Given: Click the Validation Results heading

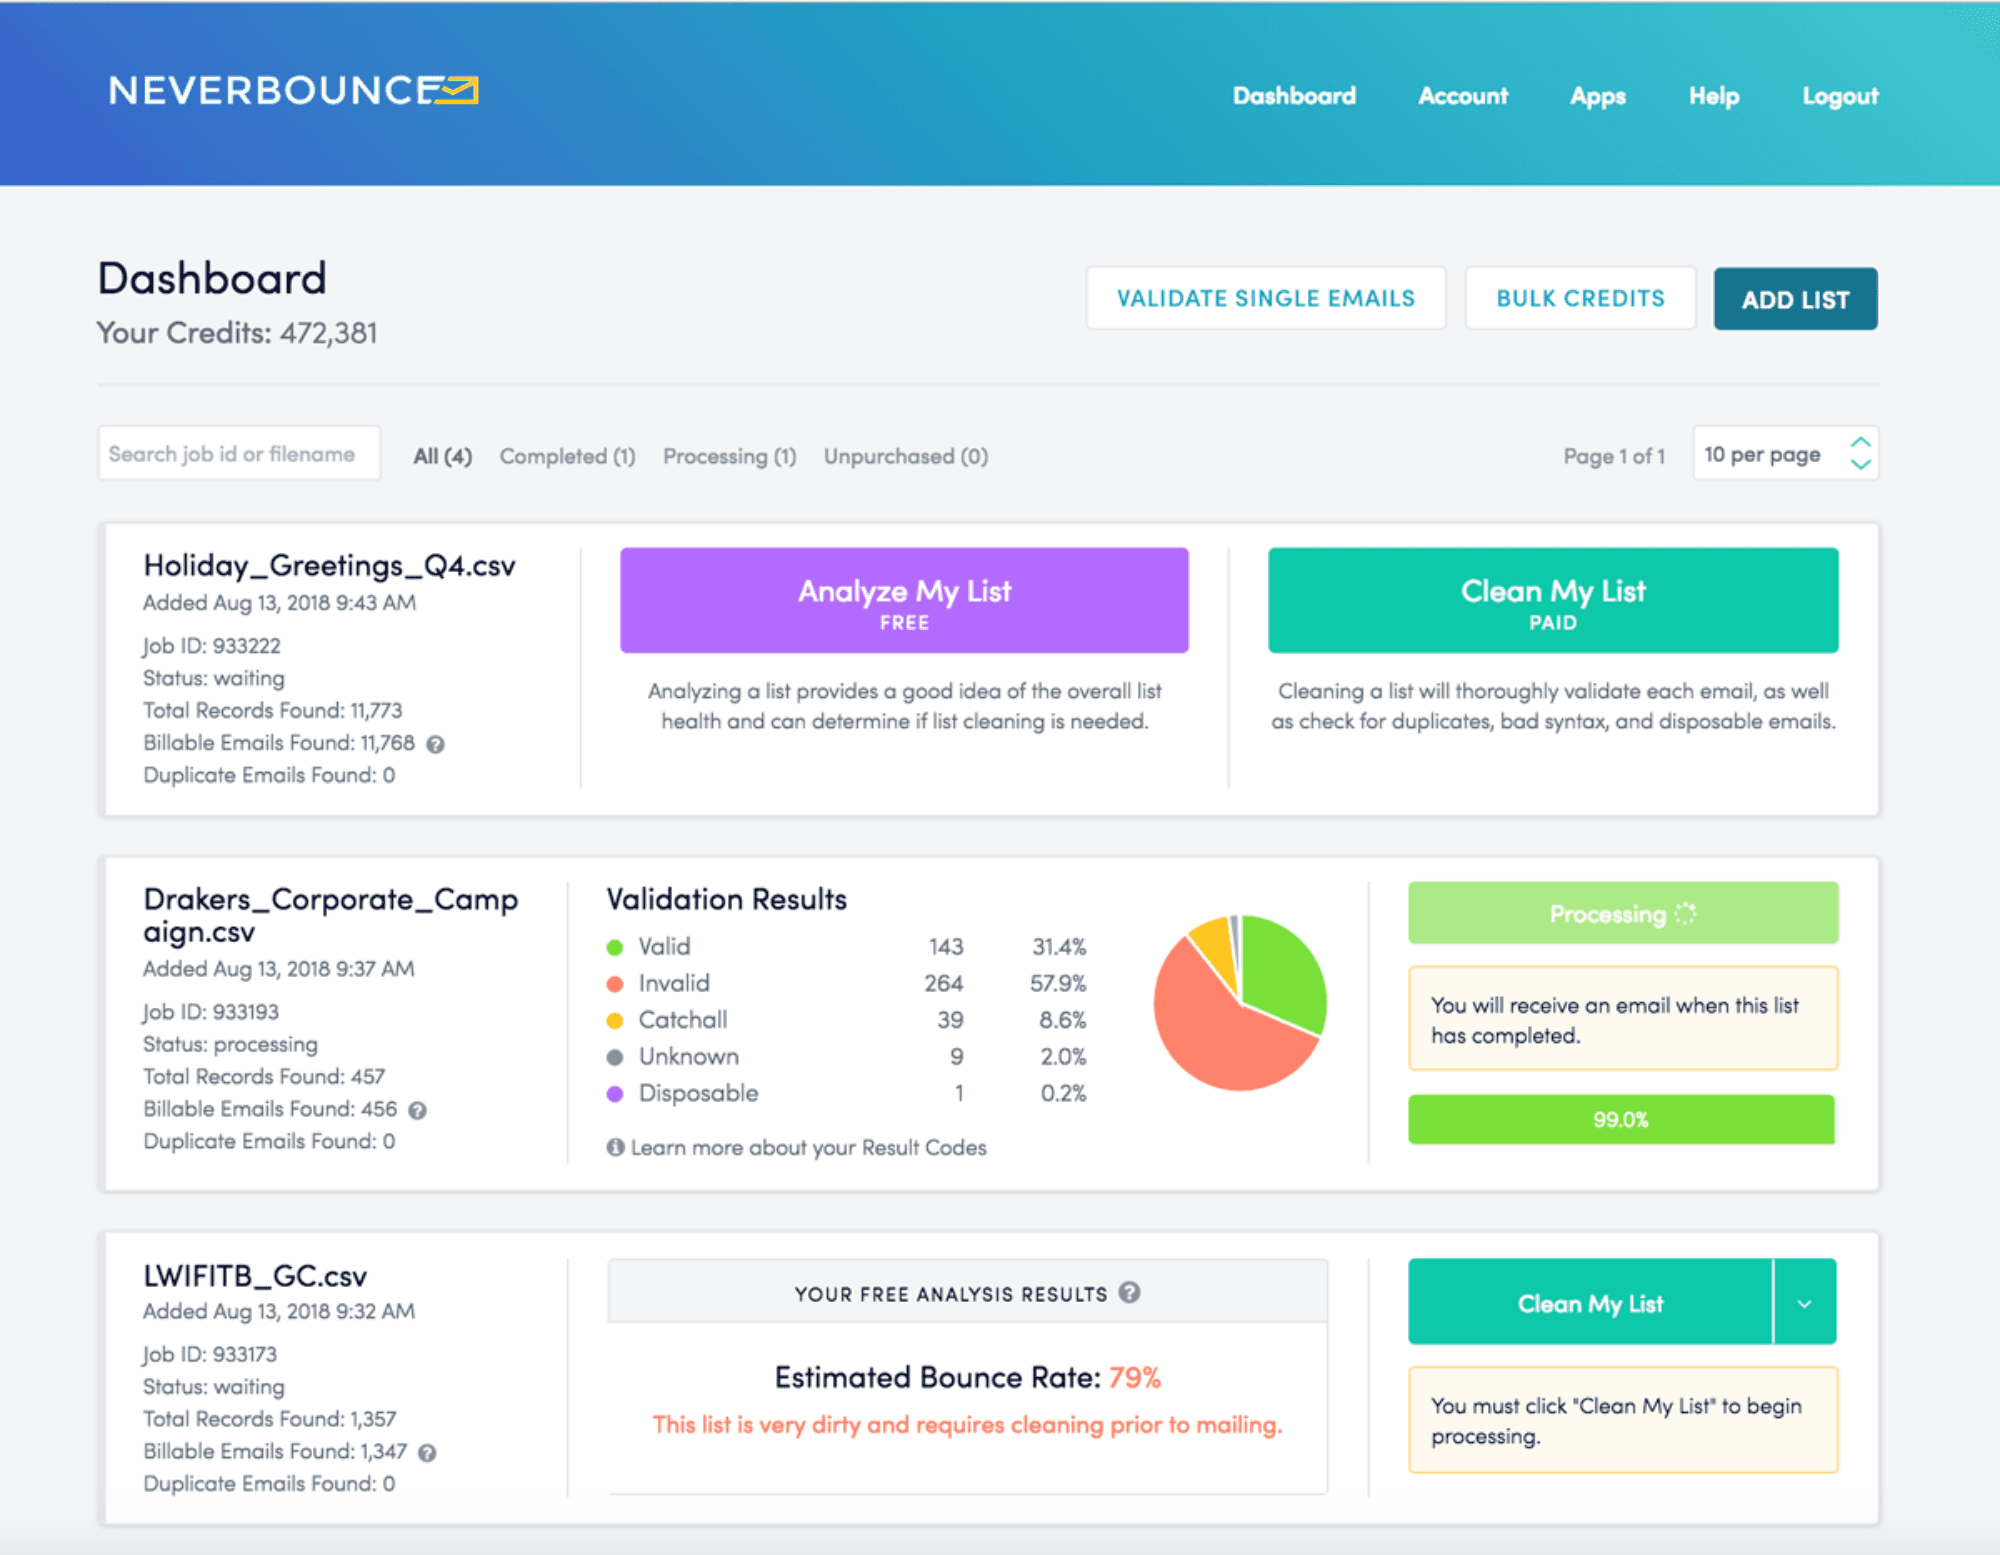Looking at the screenshot, I should pyautogui.click(x=726, y=899).
